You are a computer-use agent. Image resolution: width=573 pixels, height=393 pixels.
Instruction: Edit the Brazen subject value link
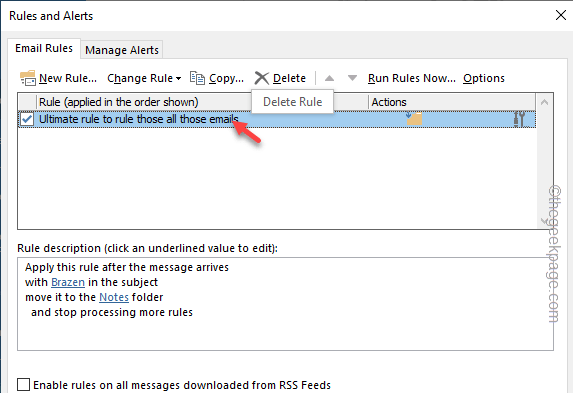(68, 282)
